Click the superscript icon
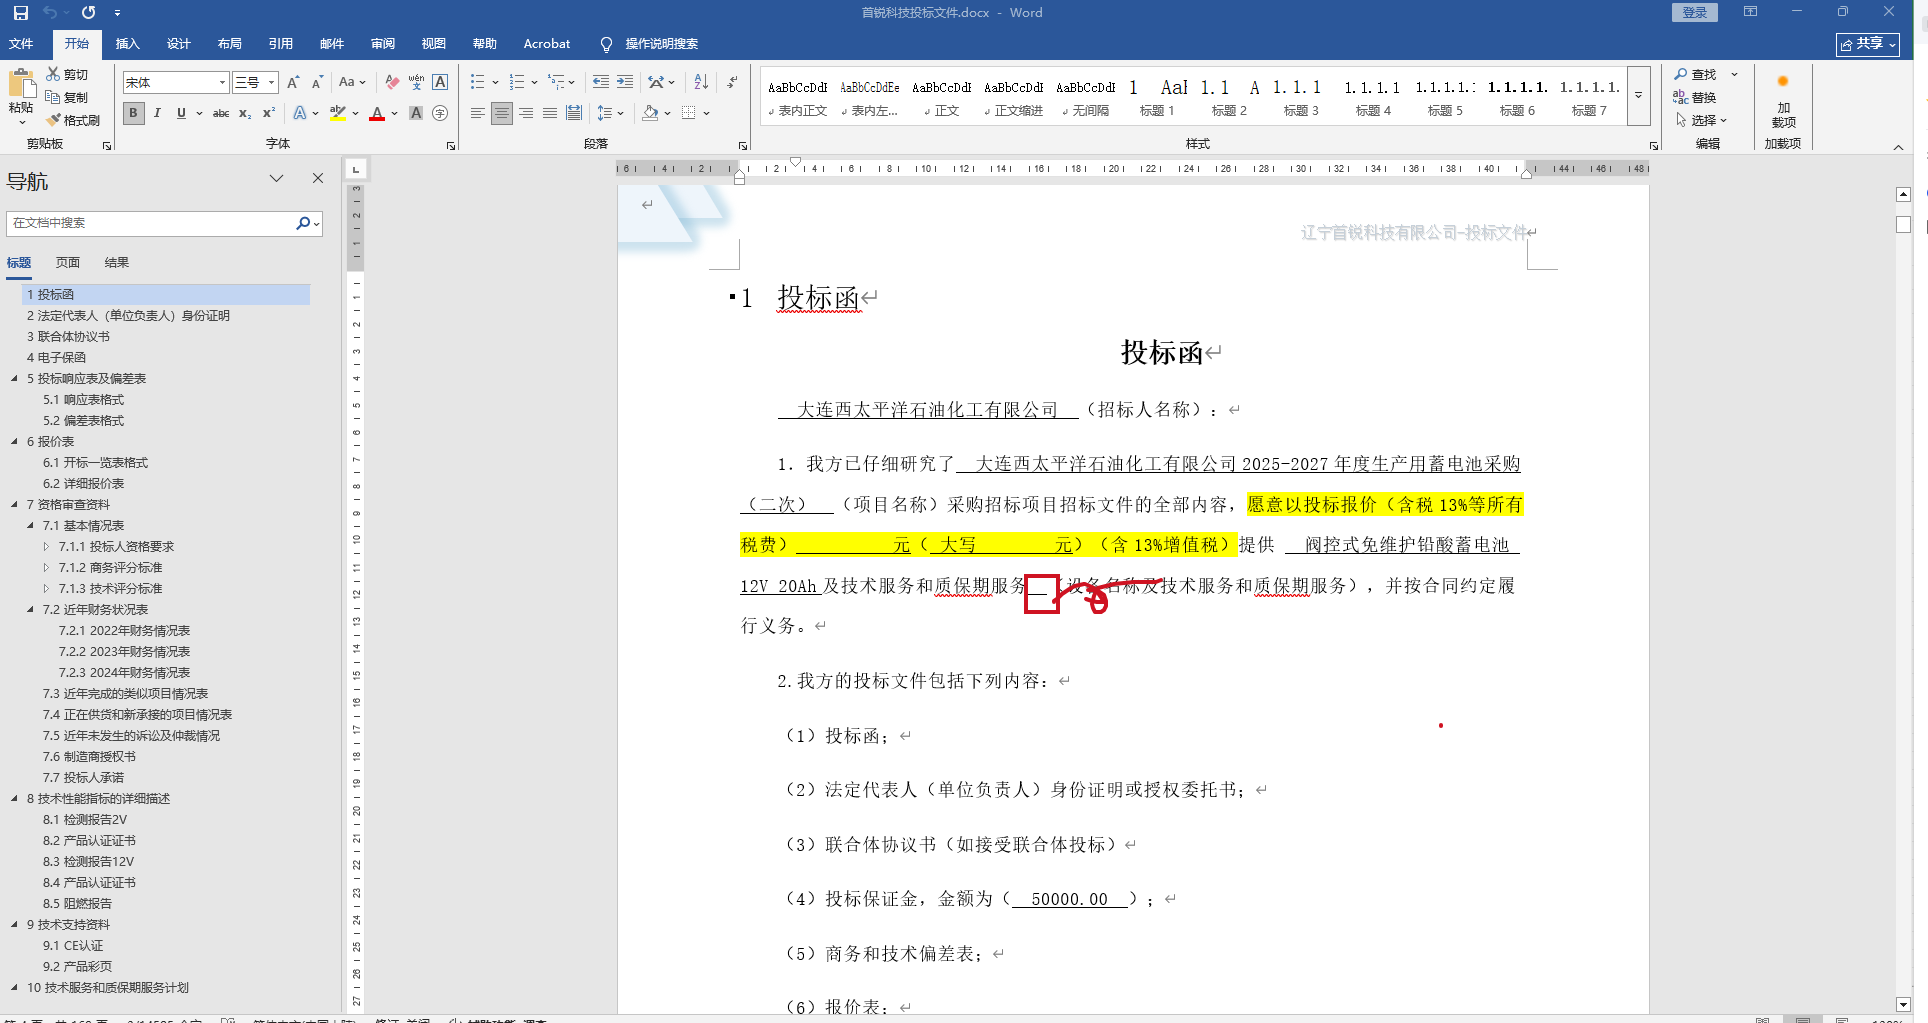This screenshot has width=1928, height=1023. pyautogui.click(x=268, y=113)
